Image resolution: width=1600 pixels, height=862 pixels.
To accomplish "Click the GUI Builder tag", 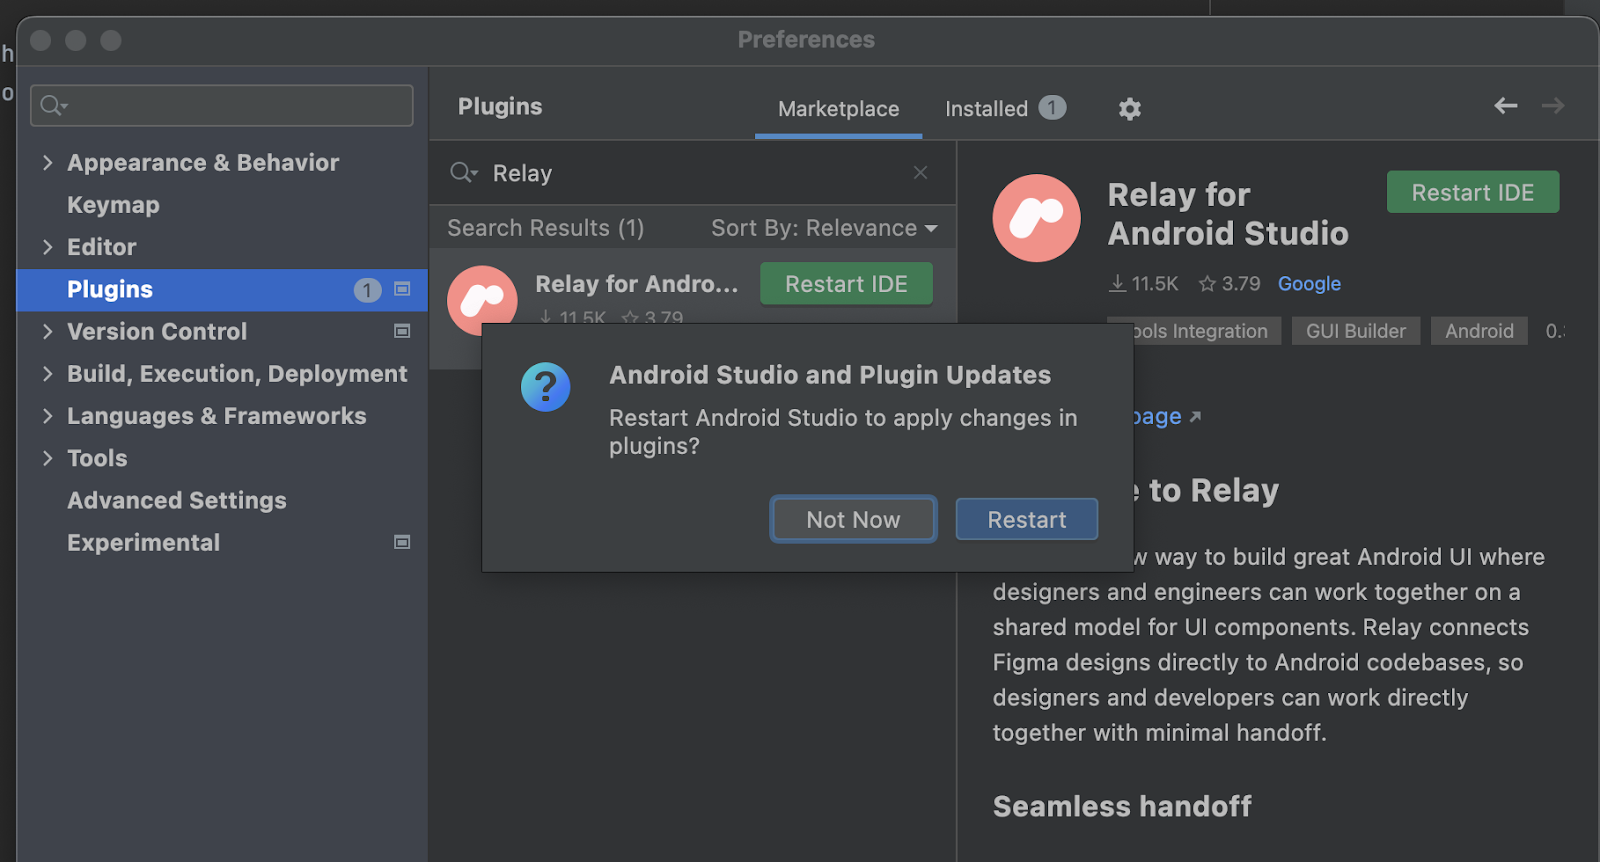I will (1355, 331).
